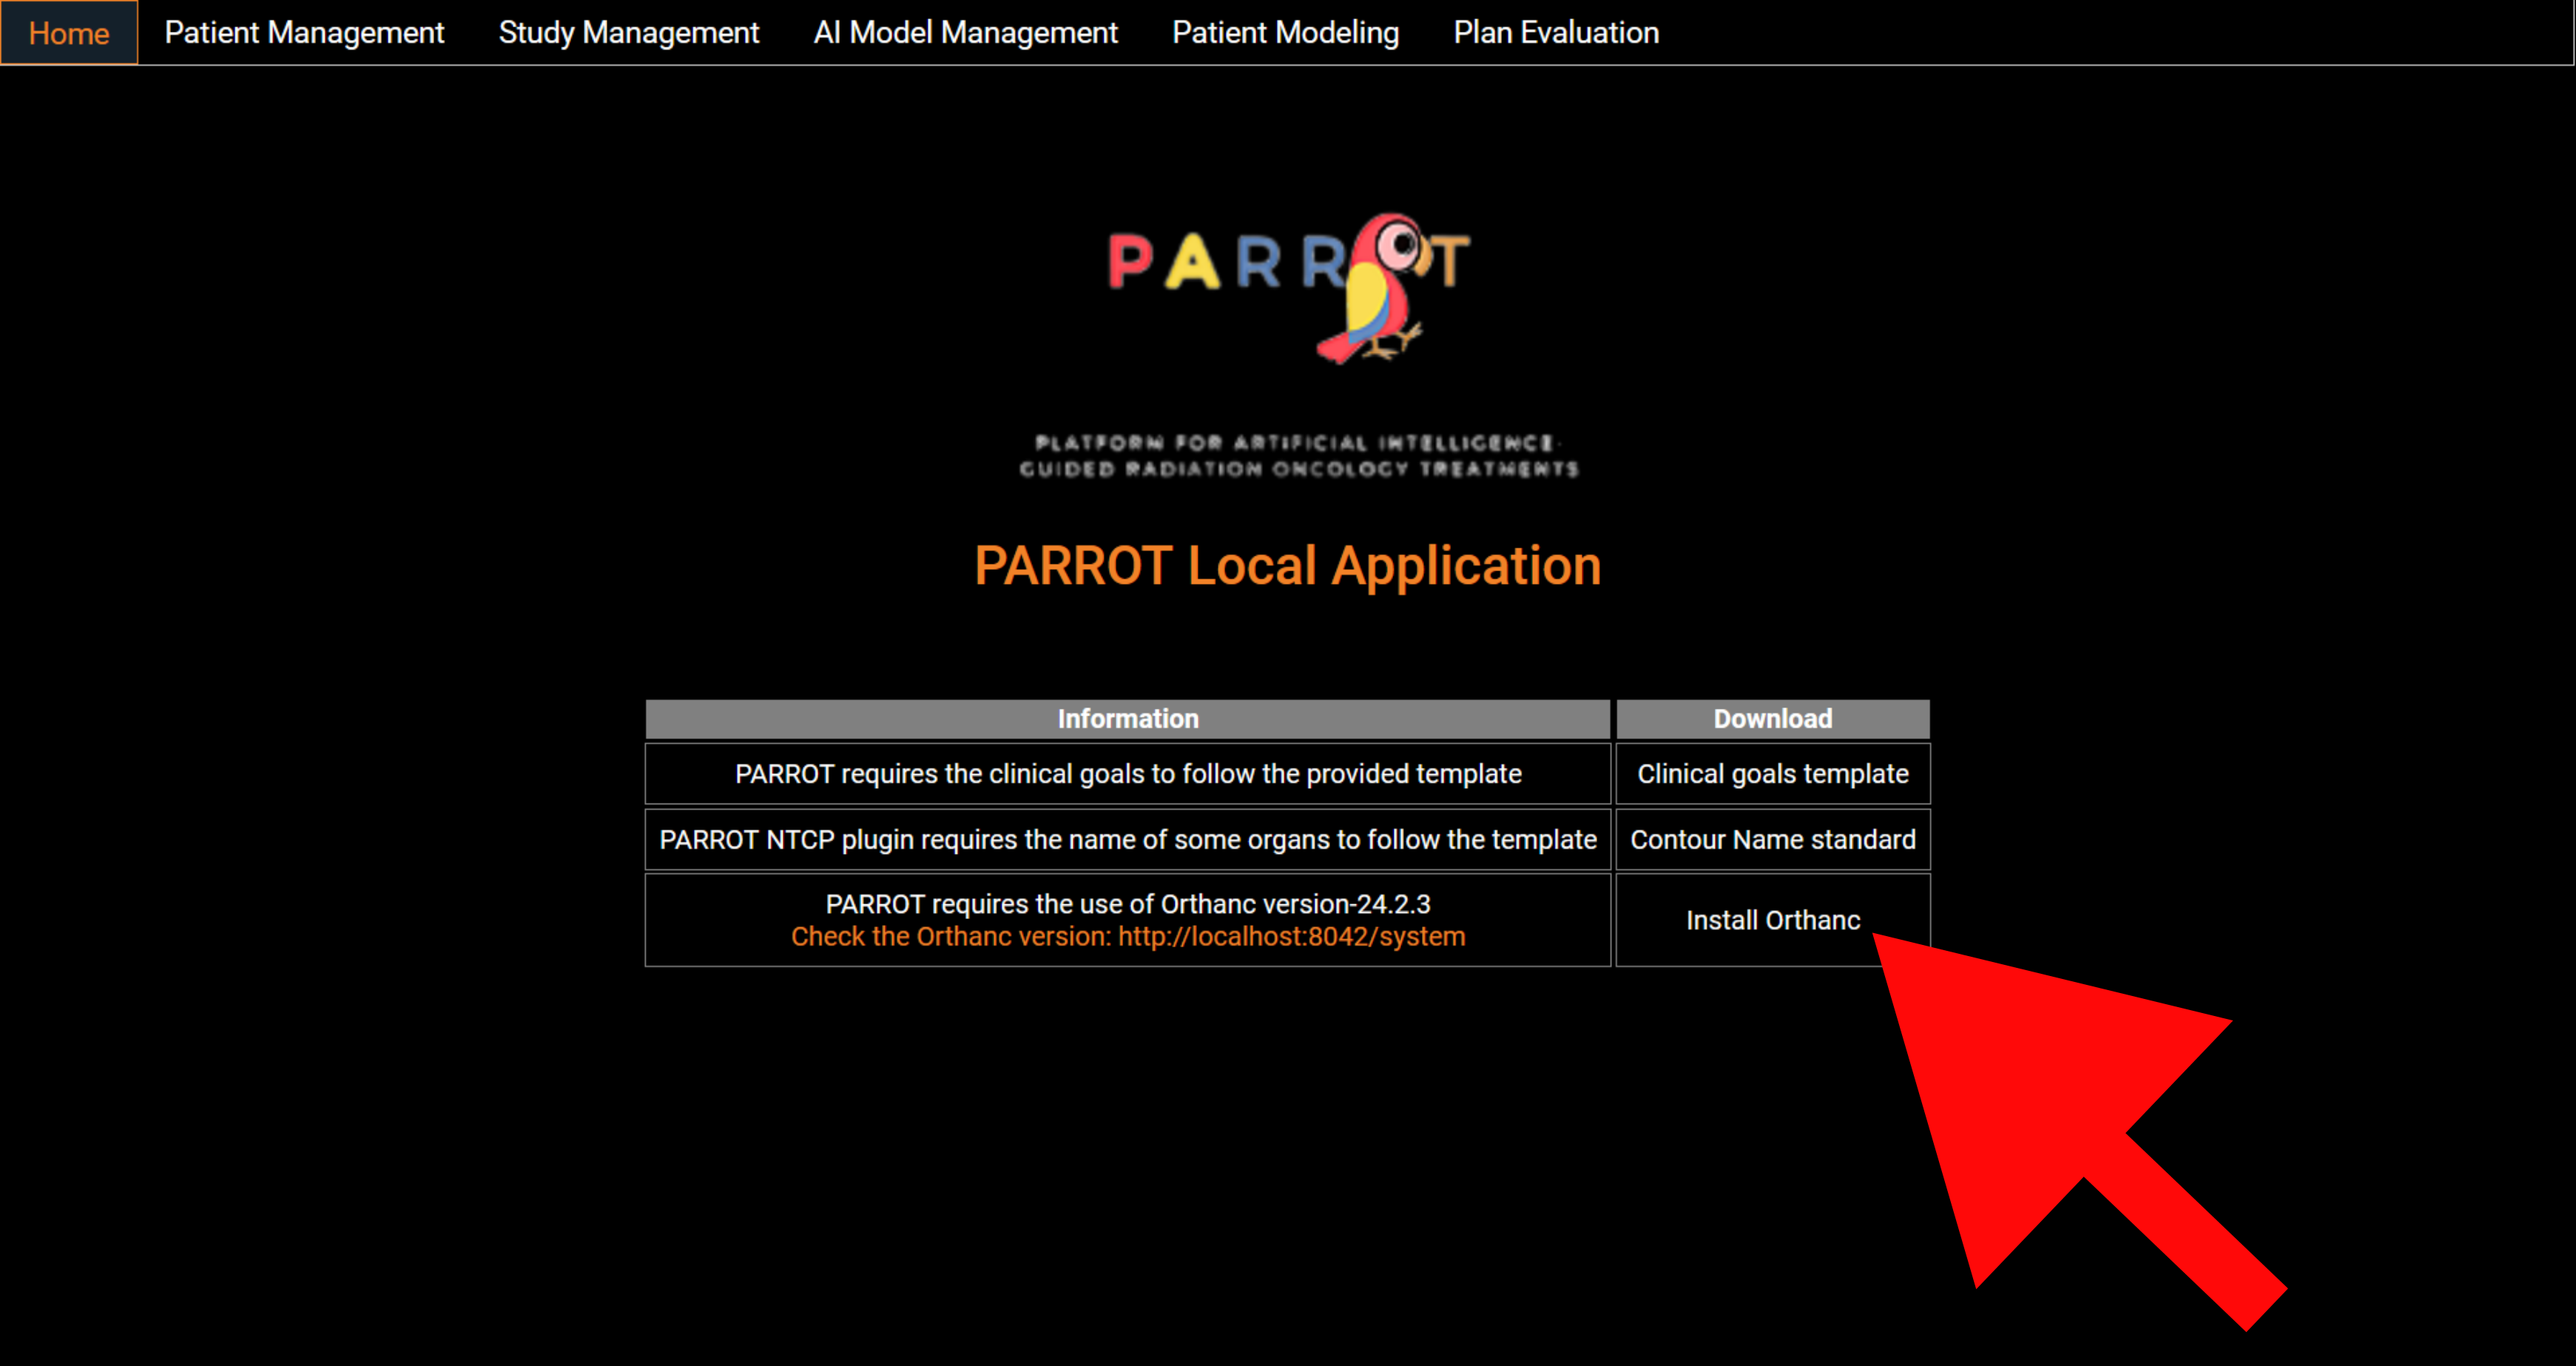Open the Orthanc version check link
This screenshot has height=1366, width=2576.
[x=1128, y=937]
